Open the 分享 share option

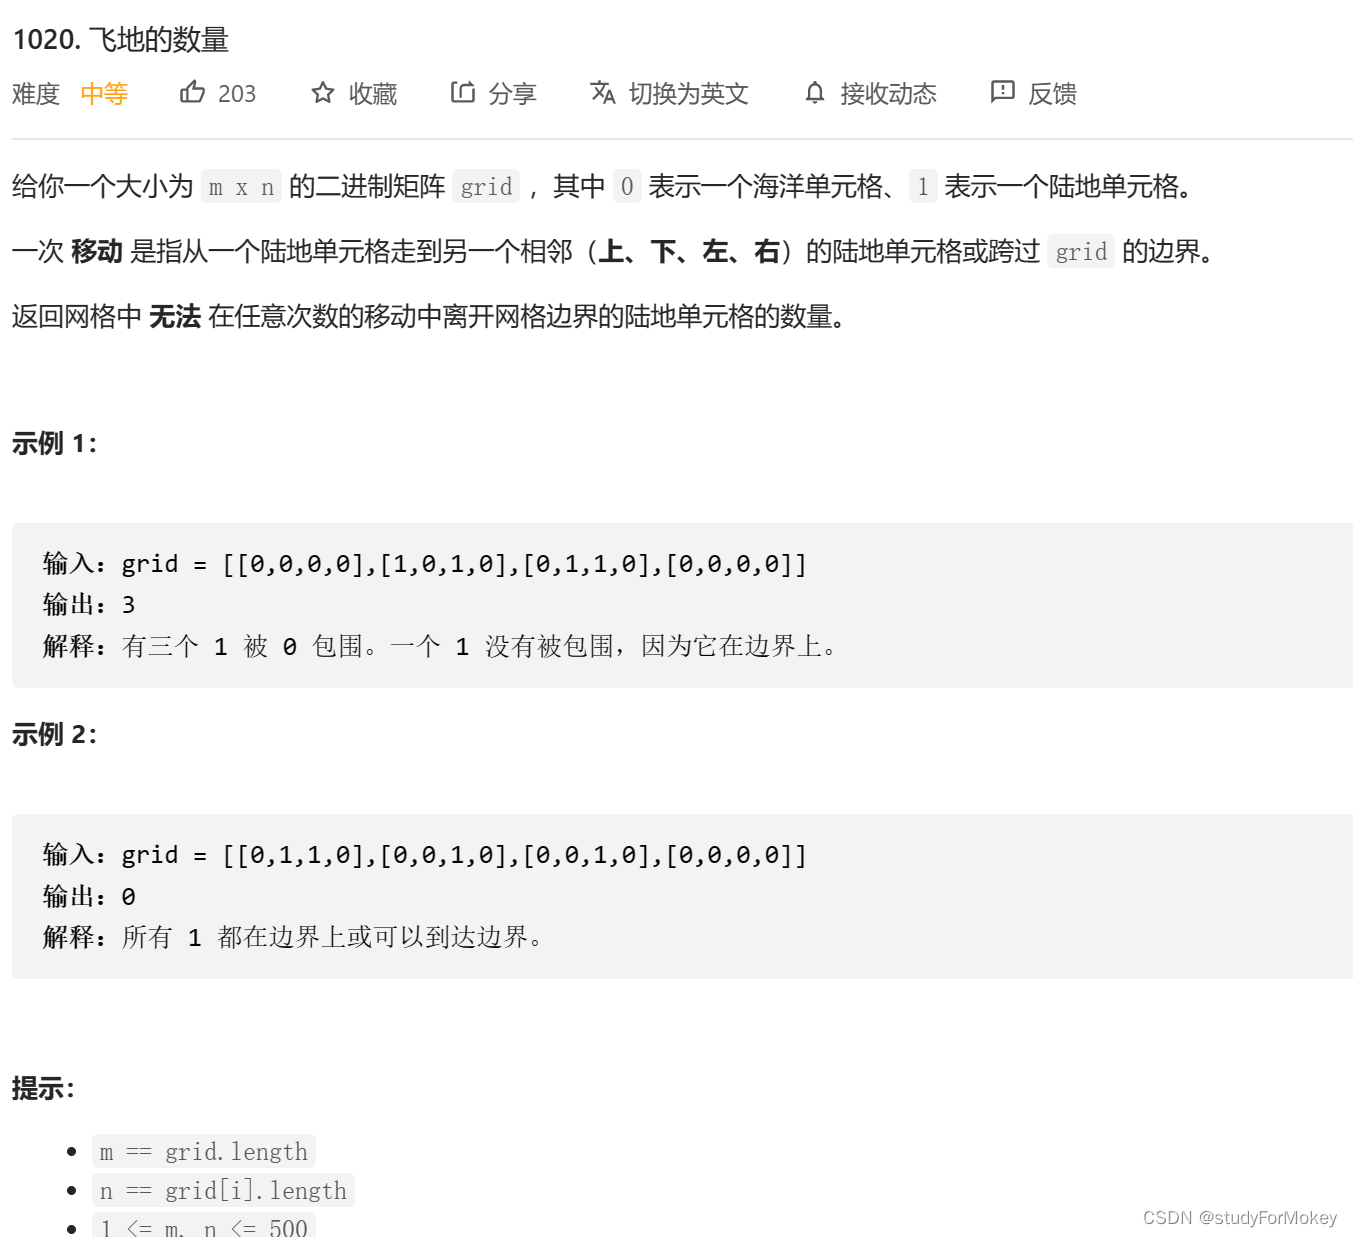[513, 94]
